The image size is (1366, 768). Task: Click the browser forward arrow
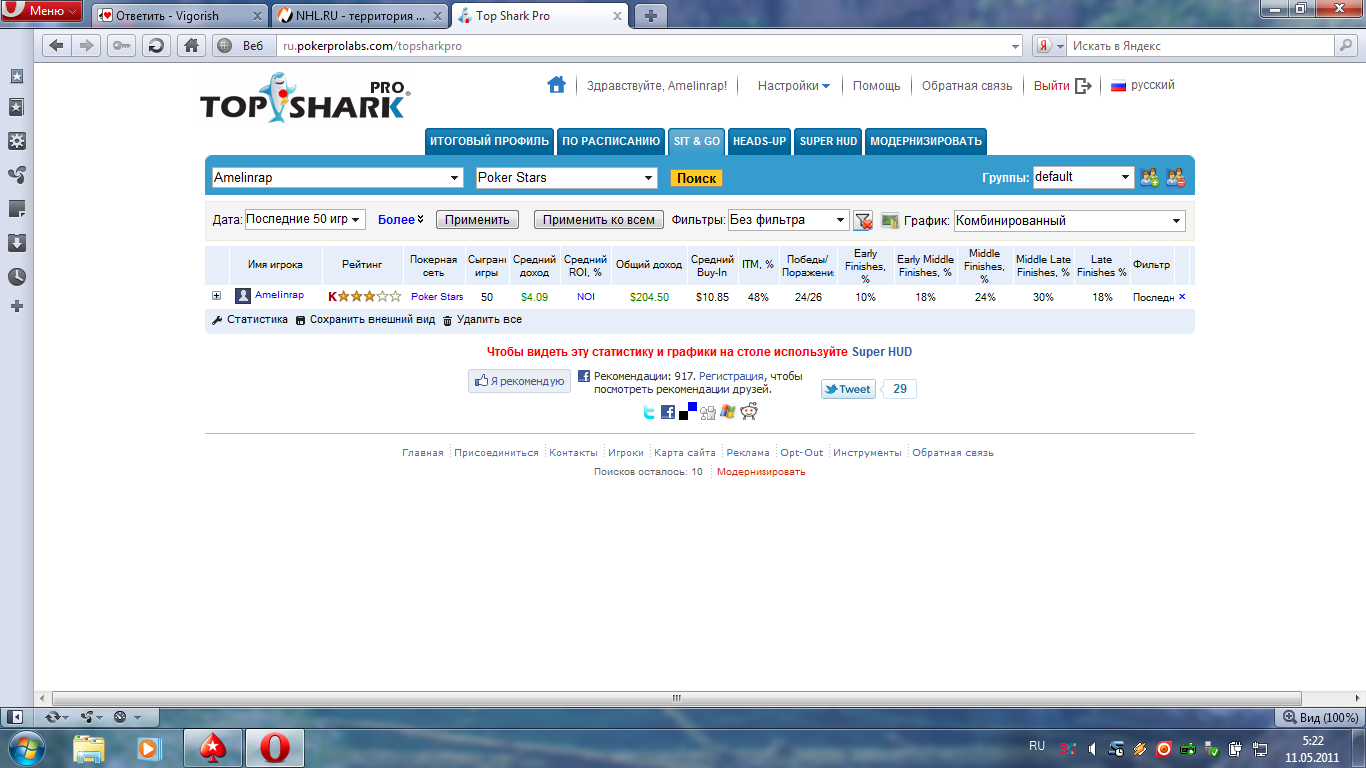click(87, 46)
